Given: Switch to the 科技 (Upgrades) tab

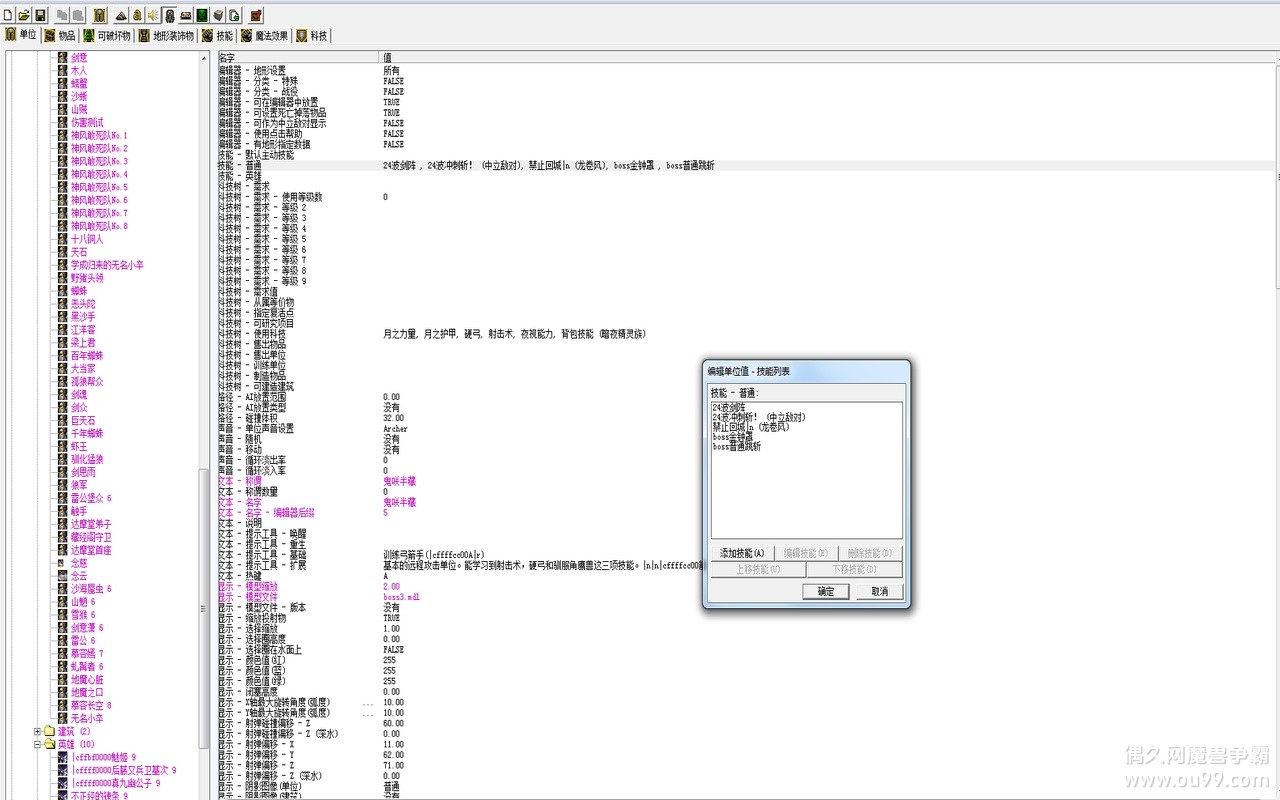Looking at the screenshot, I should click(x=312, y=35).
